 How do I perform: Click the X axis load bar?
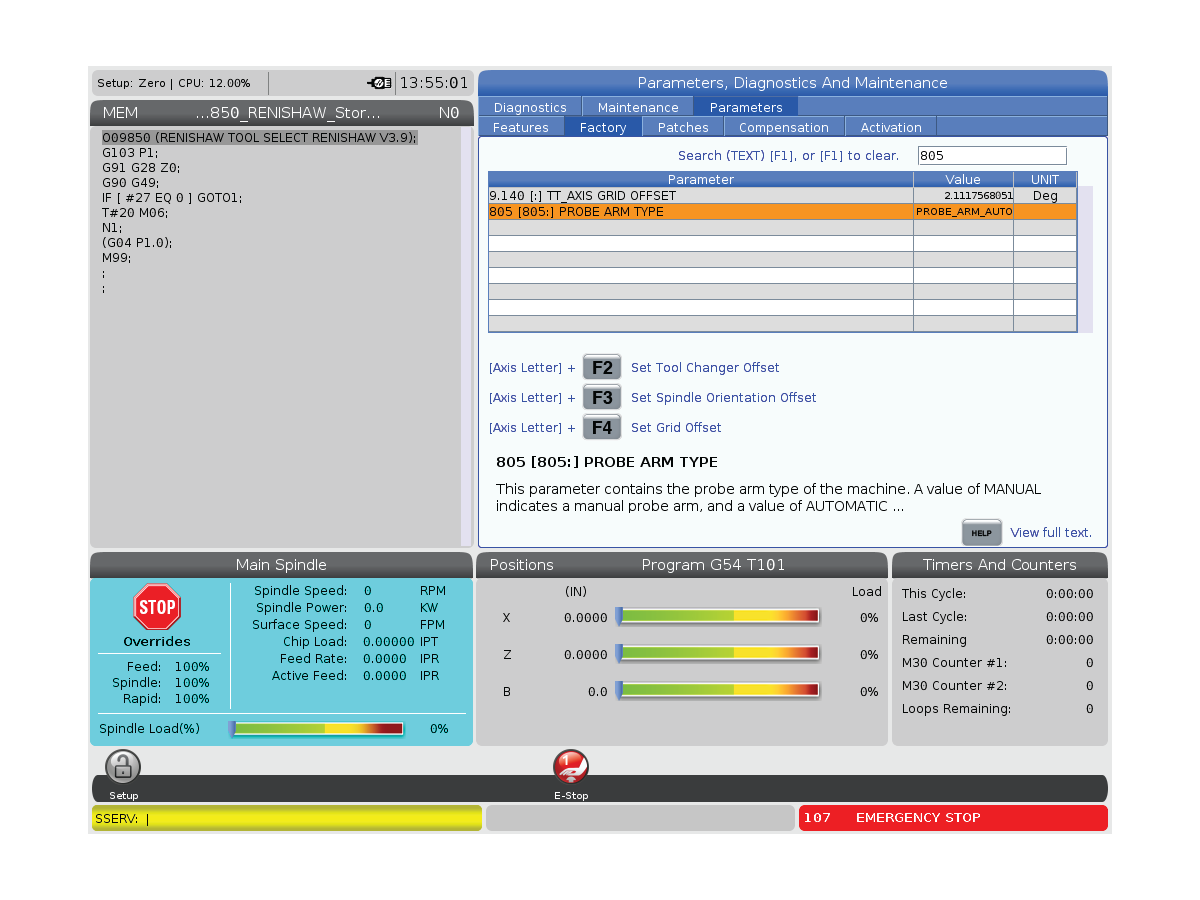[717, 616]
